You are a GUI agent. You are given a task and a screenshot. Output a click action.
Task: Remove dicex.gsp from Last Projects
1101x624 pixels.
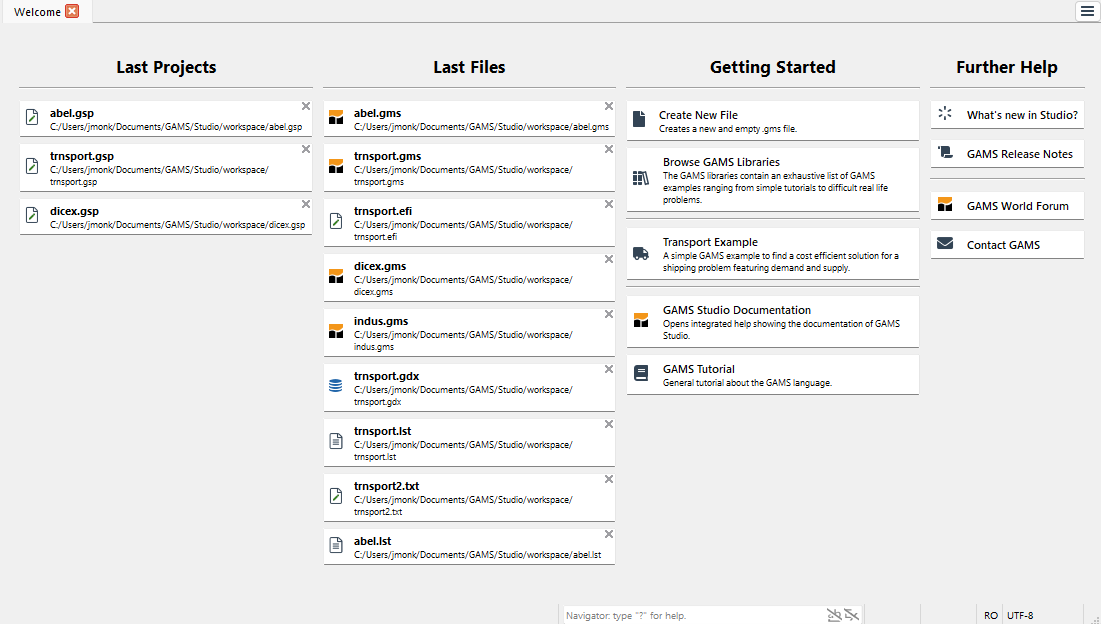tap(306, 204)
